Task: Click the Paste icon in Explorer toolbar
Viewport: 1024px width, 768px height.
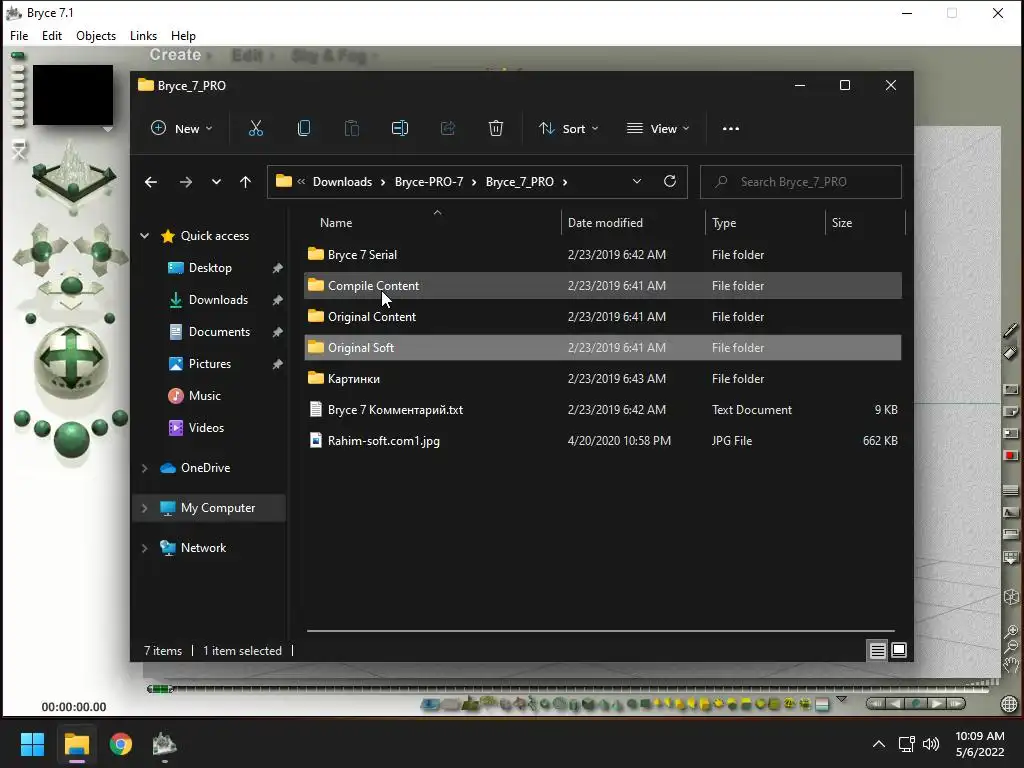Action: click(351, 129)
